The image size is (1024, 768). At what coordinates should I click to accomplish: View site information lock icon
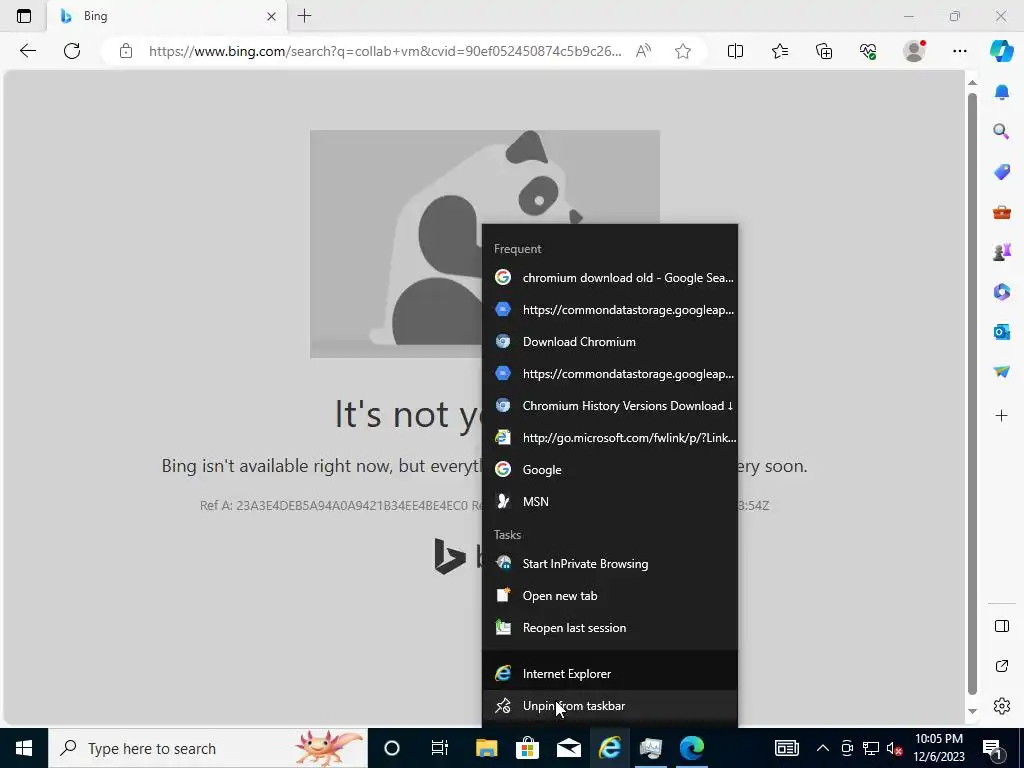click(126, 51)
